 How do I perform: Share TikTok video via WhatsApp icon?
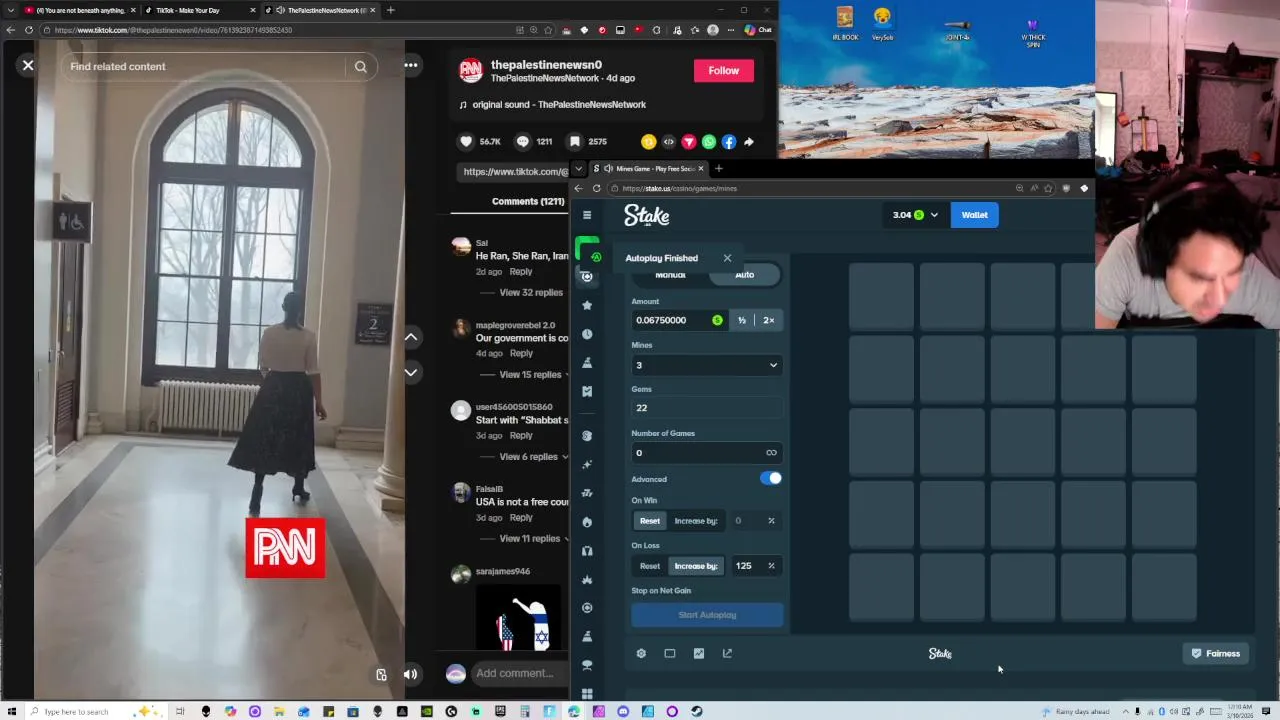coord(709,142)
